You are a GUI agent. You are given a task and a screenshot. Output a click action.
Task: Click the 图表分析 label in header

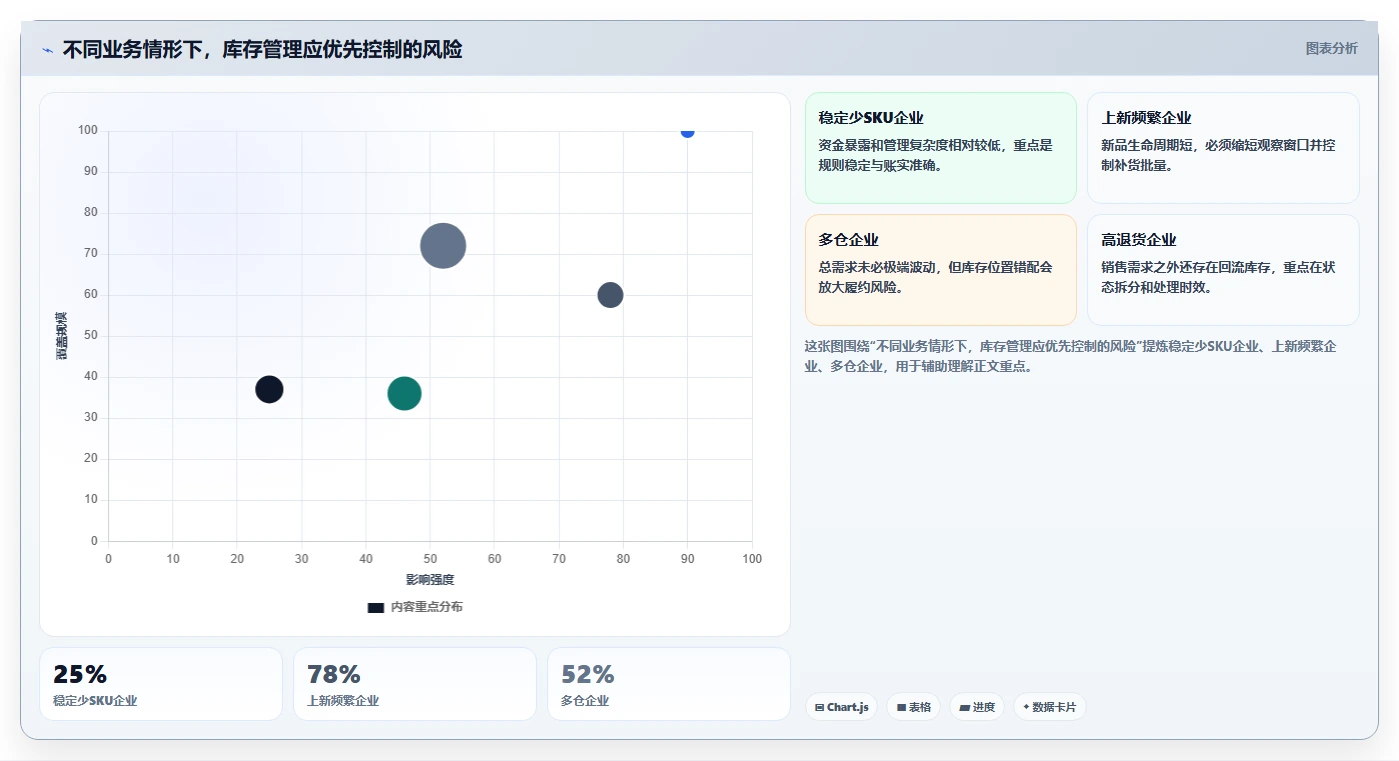coord(1331,48)
